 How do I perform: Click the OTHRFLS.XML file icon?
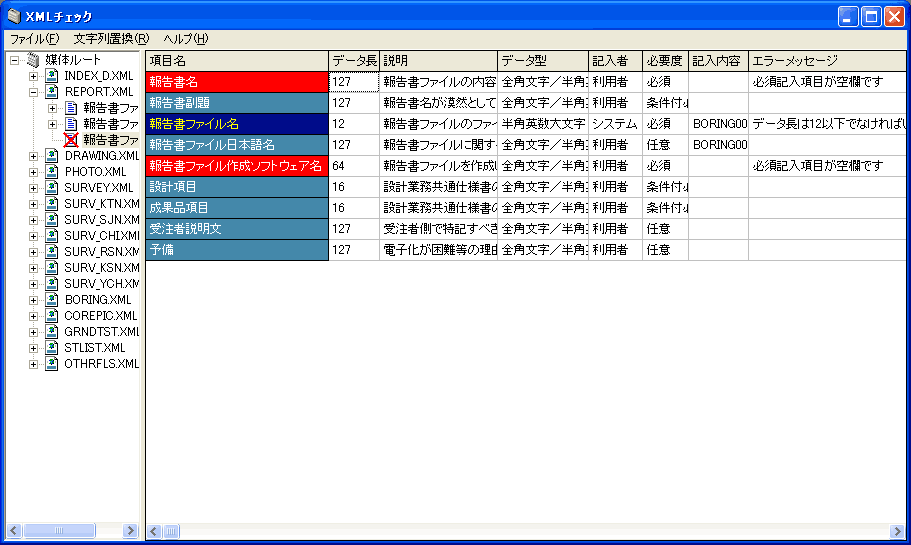(x=52, y=364)
